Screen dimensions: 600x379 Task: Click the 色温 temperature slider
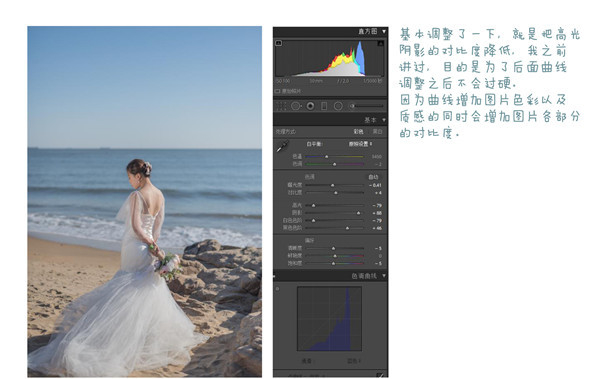tap(335, 157)
